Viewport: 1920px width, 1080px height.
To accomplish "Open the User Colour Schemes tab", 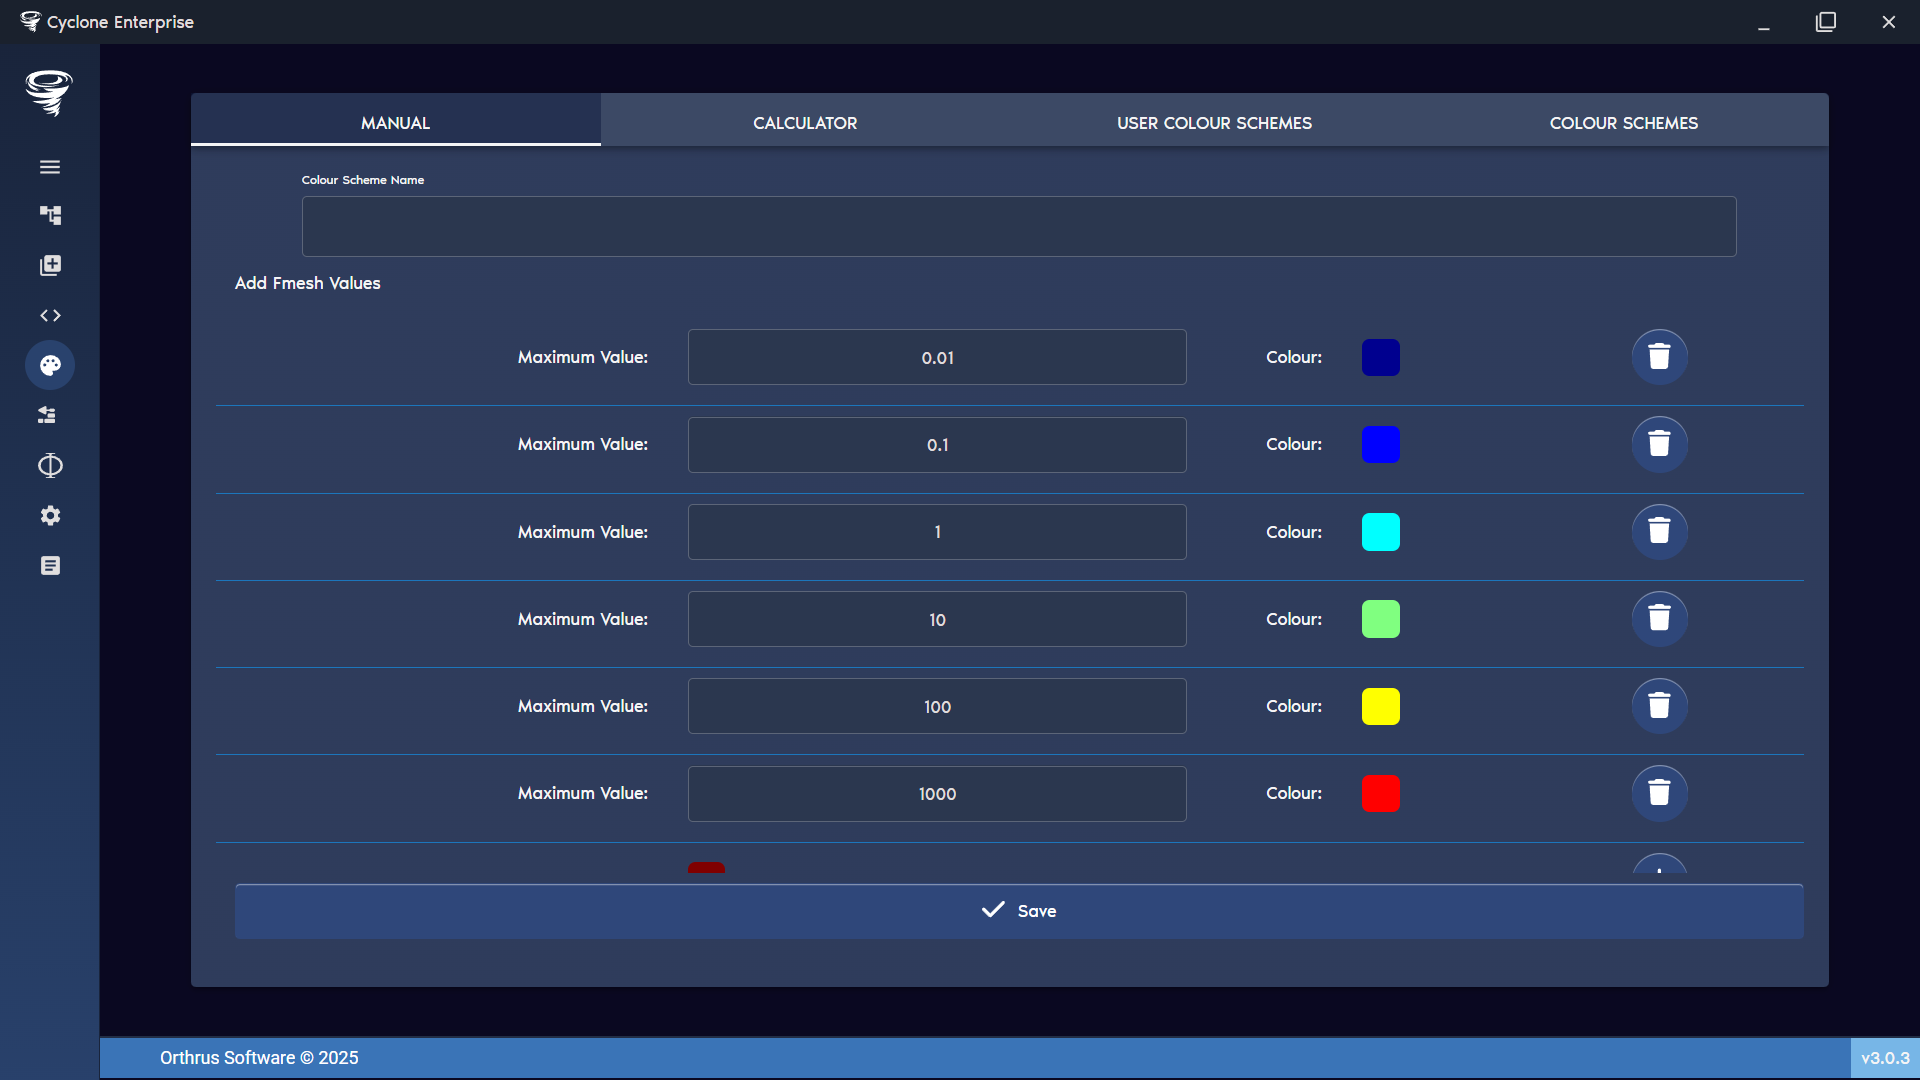I will (1214, 122).
